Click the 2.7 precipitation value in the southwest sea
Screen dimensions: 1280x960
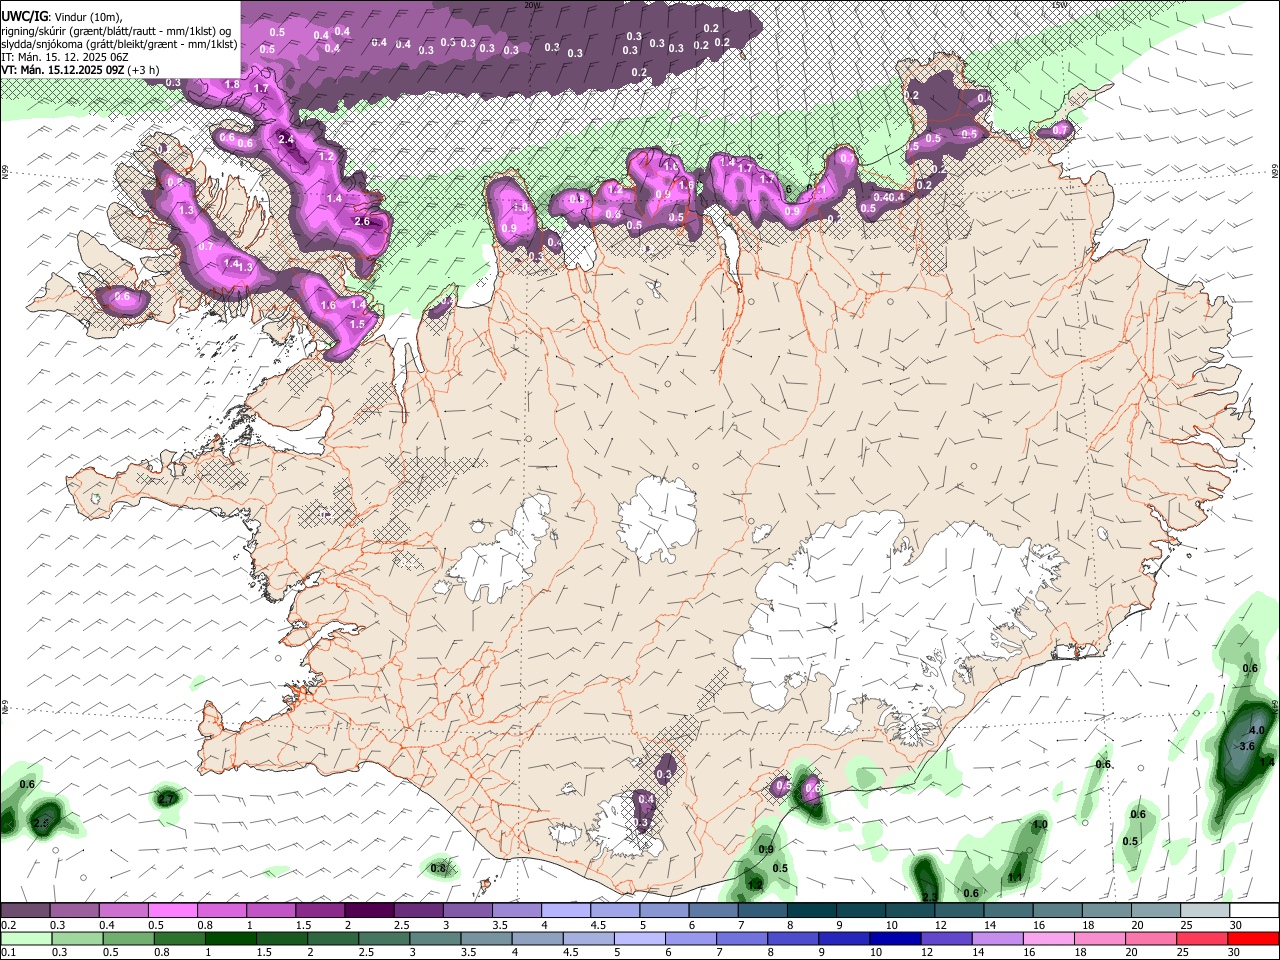[167, 799]
